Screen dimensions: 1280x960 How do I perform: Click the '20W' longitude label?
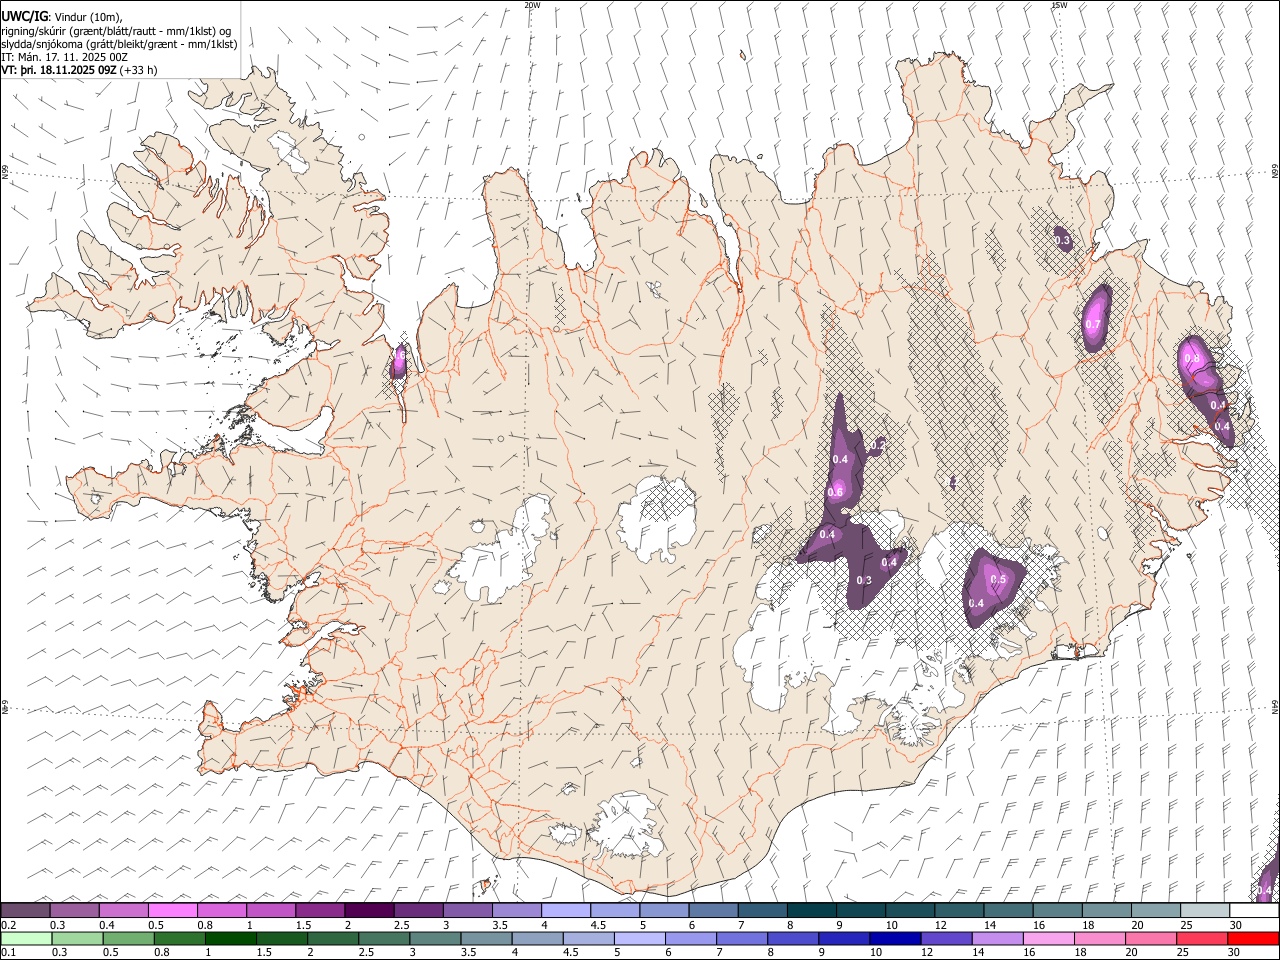[532, 5]
